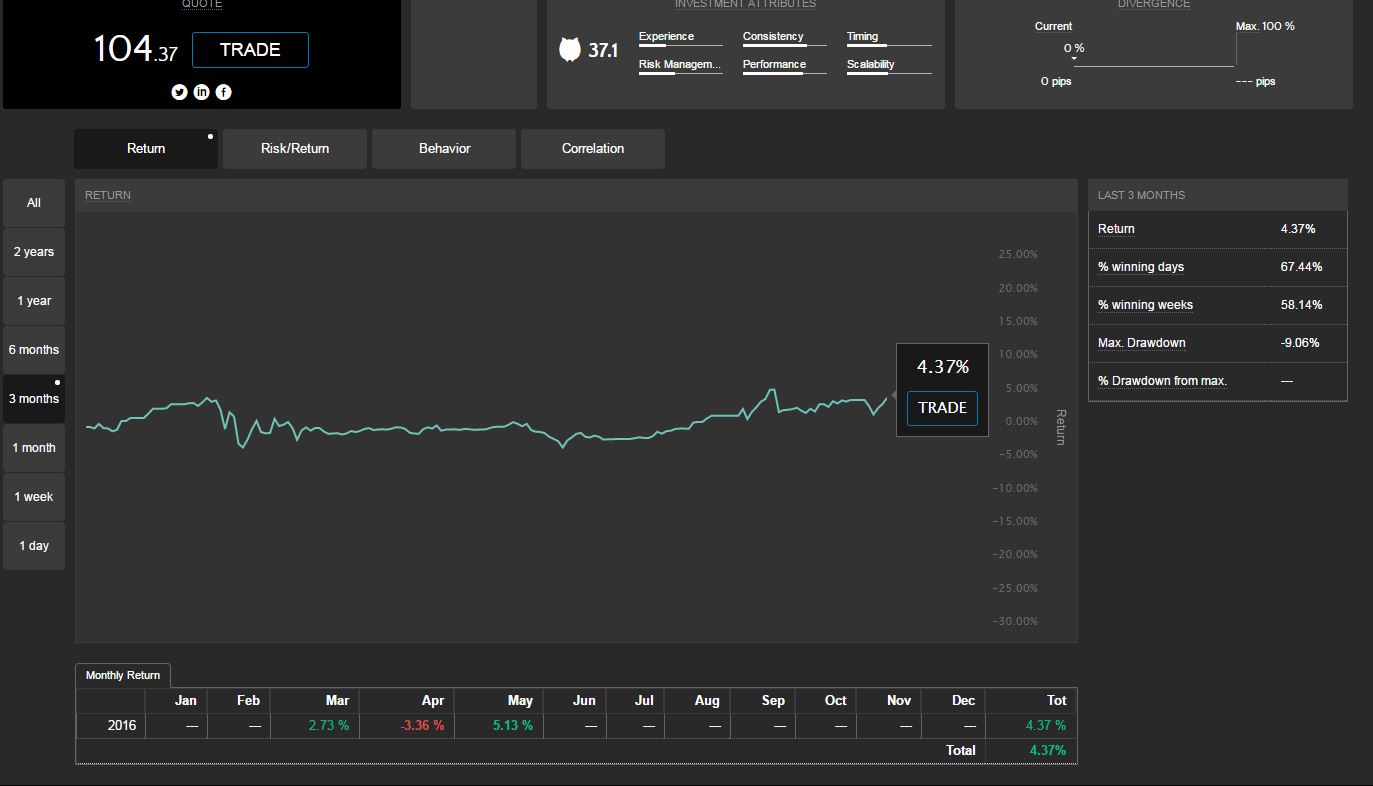This screenshot has width=1373, height=786.
Task: Click the Facebook share icon
Action: point(223,92)
